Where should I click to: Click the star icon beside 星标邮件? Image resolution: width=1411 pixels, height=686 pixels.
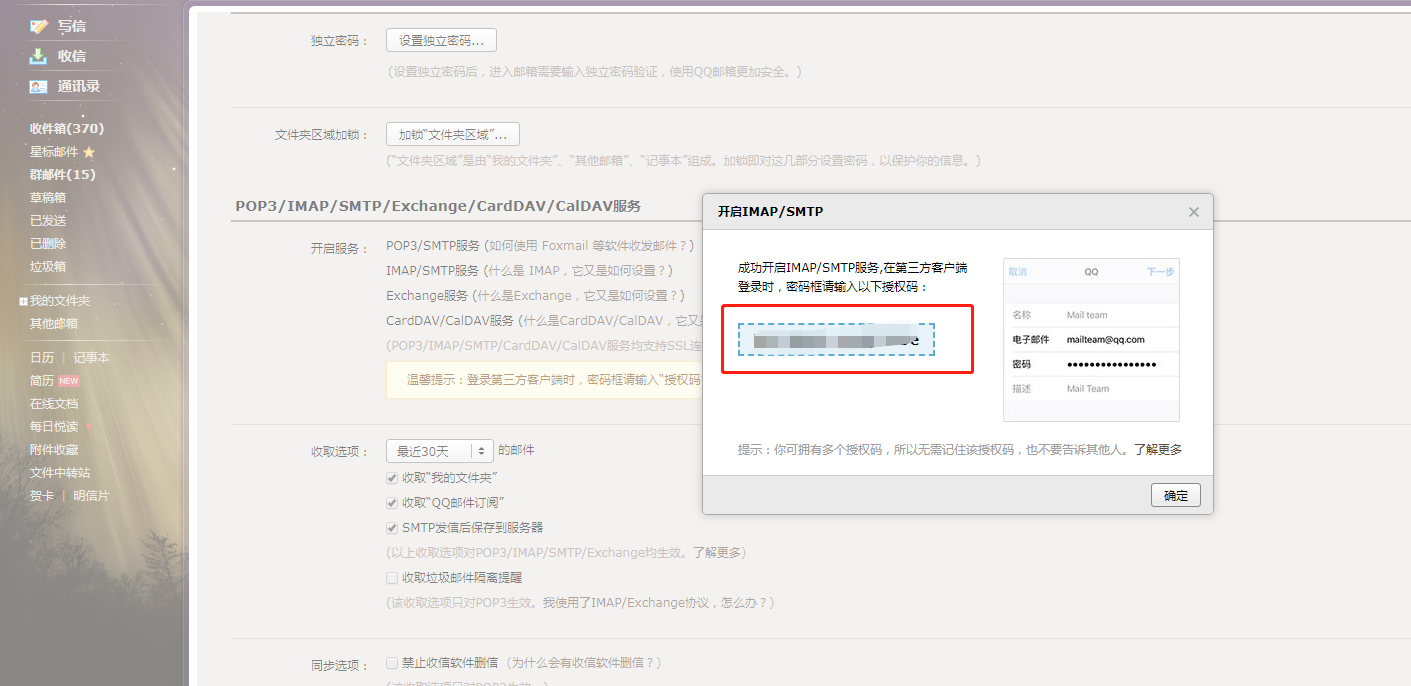pos(89,152)
